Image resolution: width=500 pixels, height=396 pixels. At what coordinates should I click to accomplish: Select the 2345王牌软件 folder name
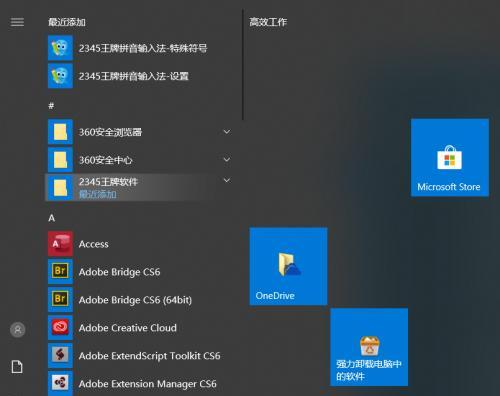[108, 182]
